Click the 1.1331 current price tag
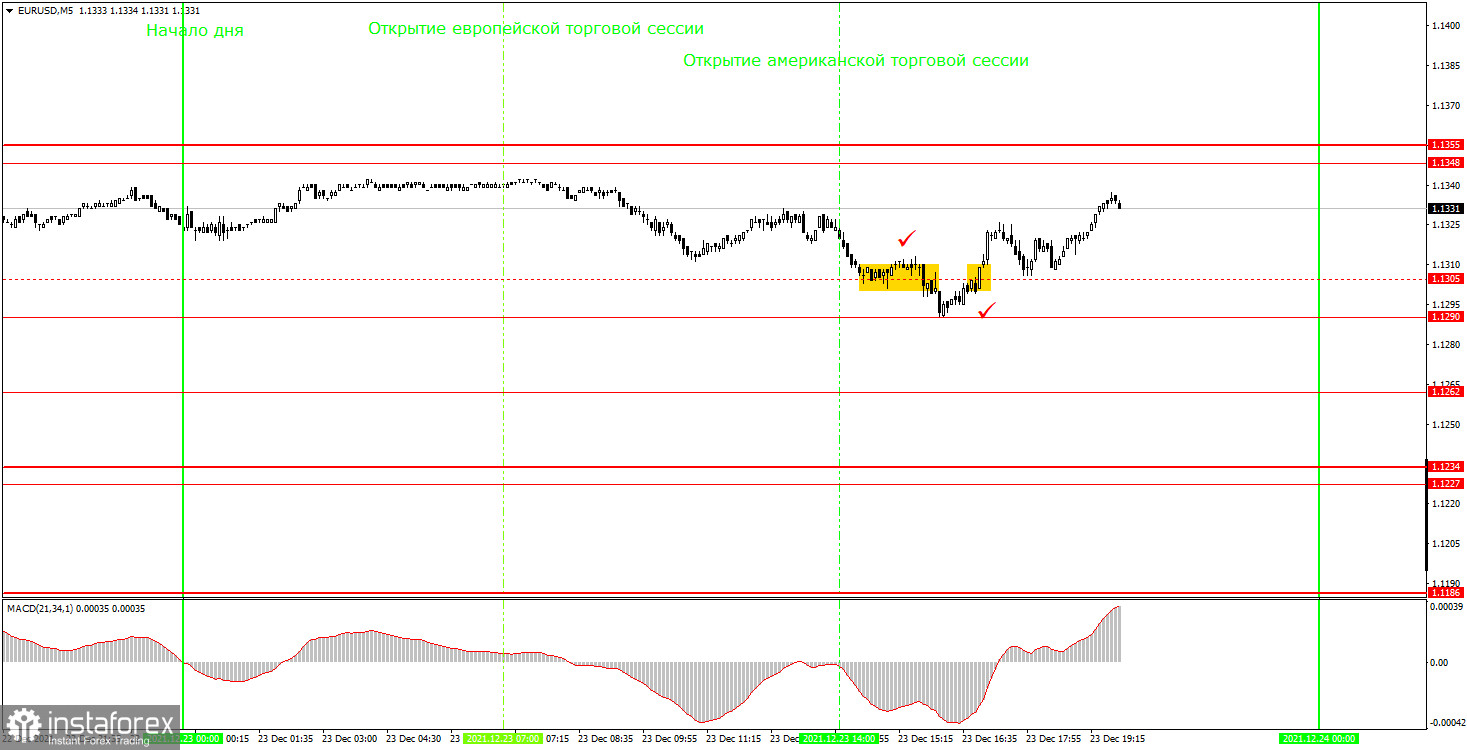 pyautogui.click(x=1446, y=209)
